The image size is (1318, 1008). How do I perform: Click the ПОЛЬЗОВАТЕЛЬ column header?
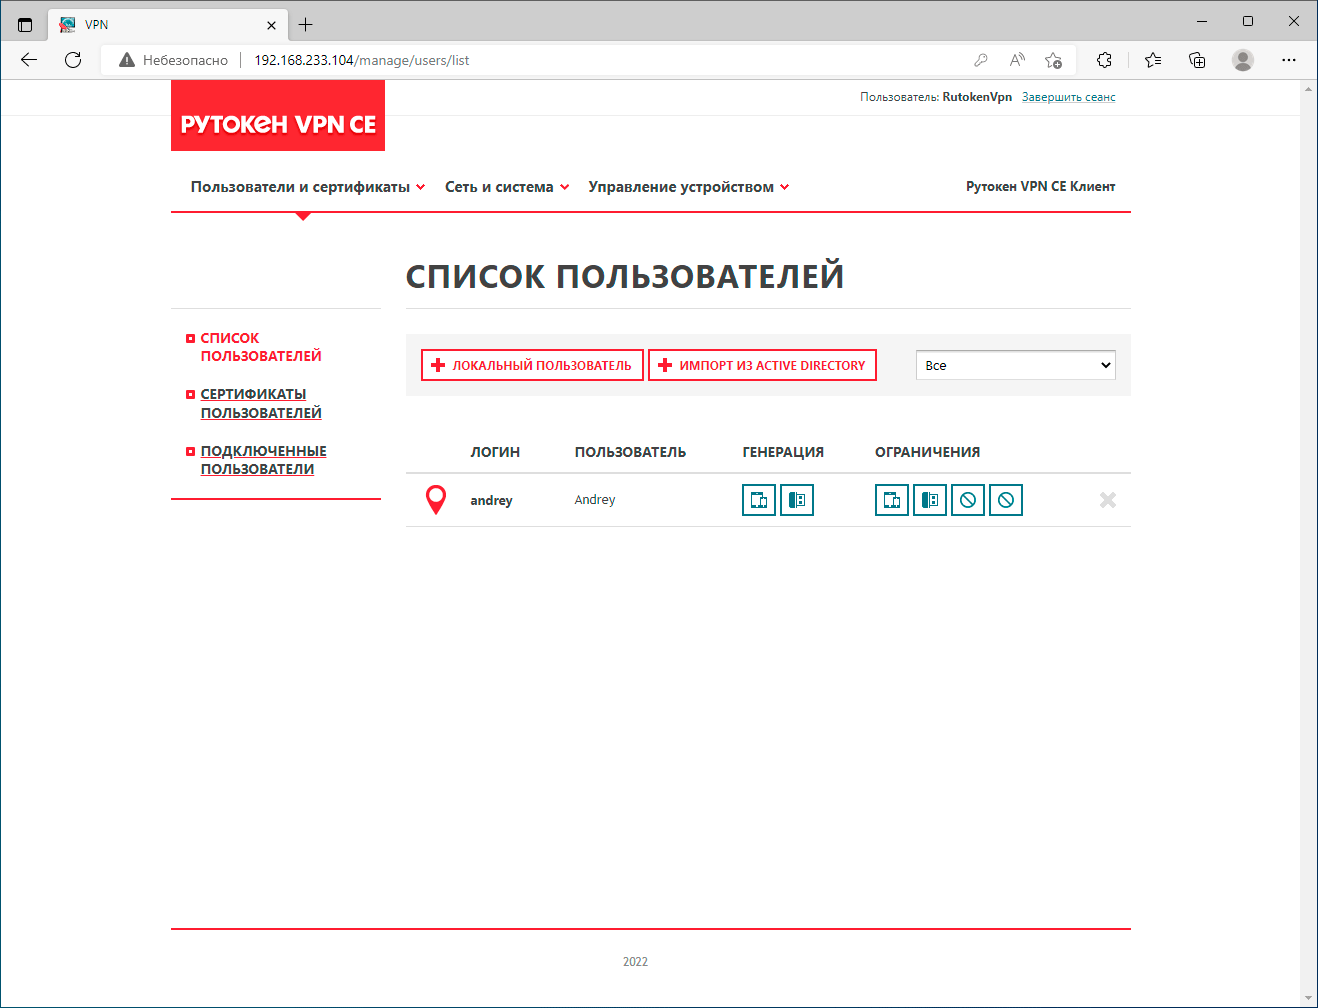pos(630,452)
